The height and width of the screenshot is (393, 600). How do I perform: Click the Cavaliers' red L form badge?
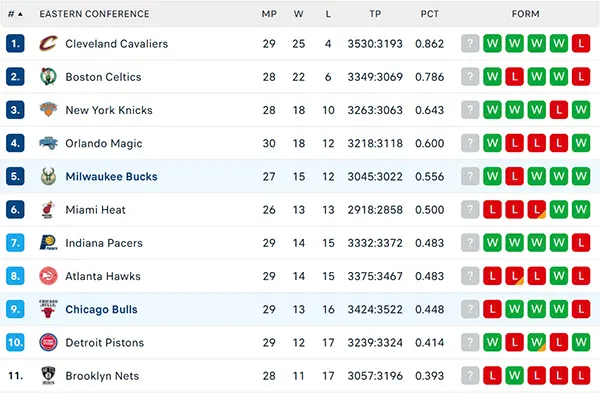581,43
